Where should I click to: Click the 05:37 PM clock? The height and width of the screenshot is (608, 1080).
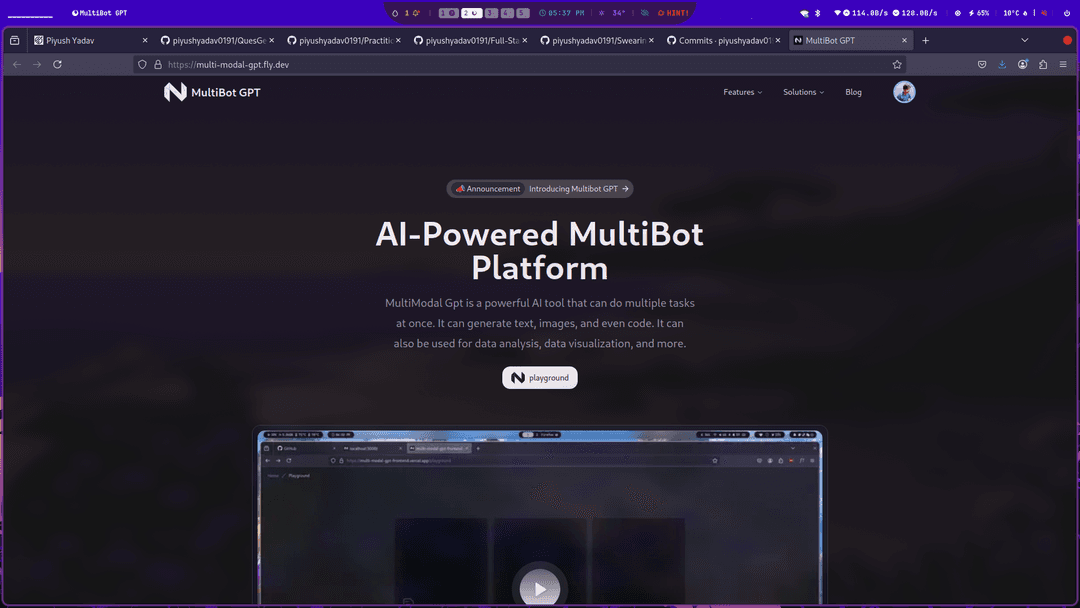click(561, 13)
